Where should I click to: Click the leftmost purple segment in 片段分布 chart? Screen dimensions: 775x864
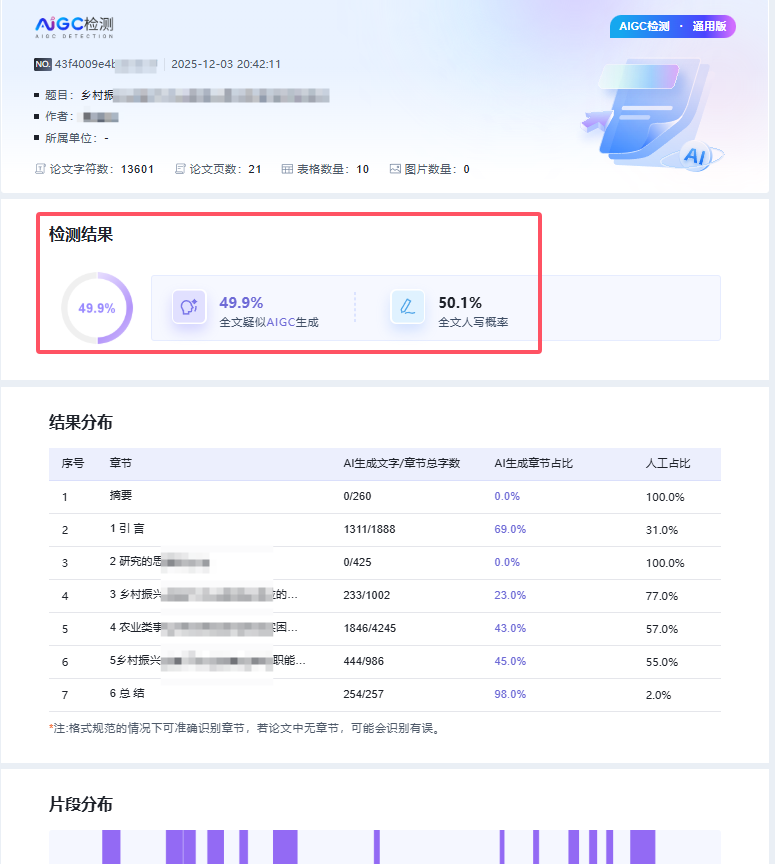tap(111, 847)
